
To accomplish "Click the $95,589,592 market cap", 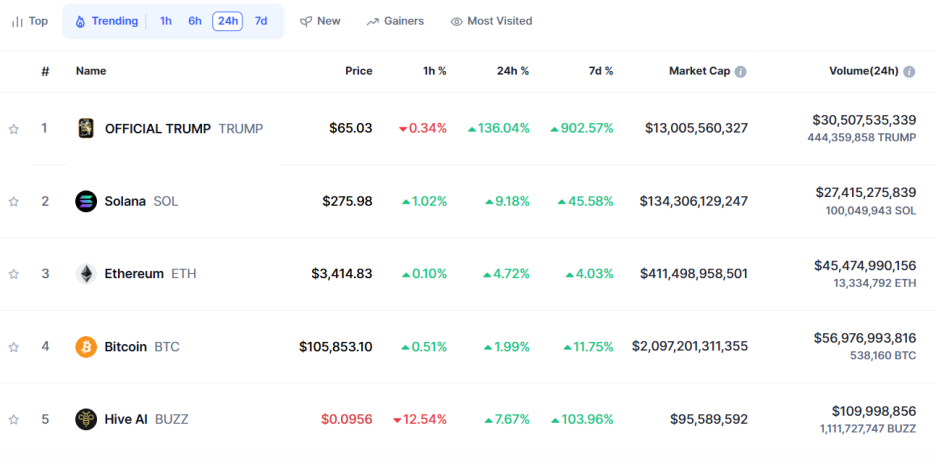I will coord(709,419).
